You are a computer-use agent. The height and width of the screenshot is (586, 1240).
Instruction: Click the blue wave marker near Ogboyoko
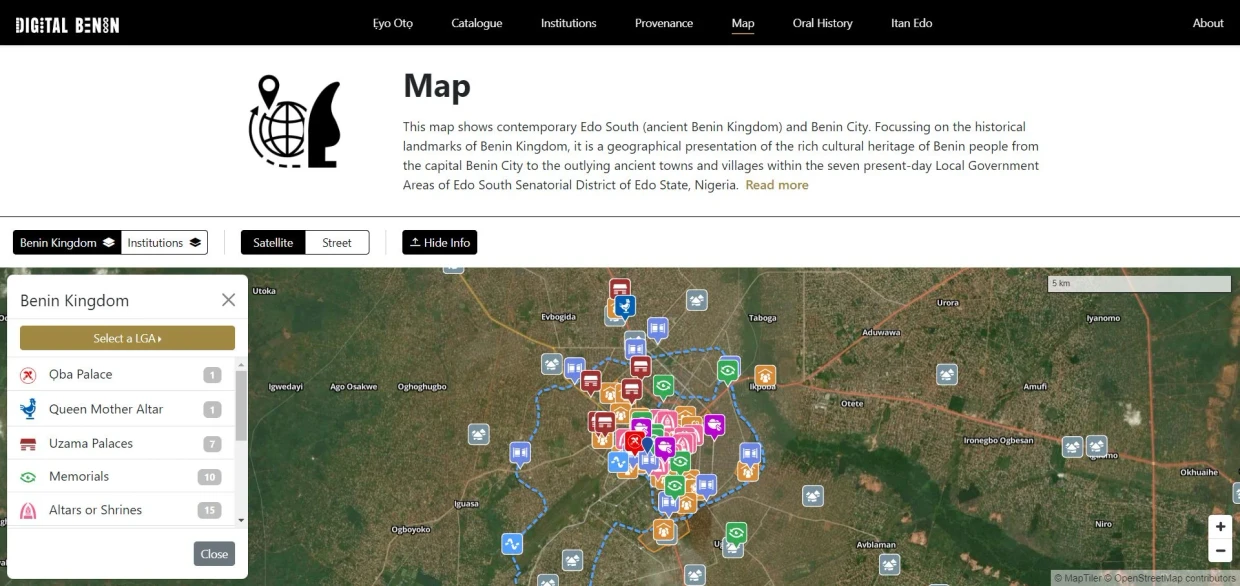512,544
